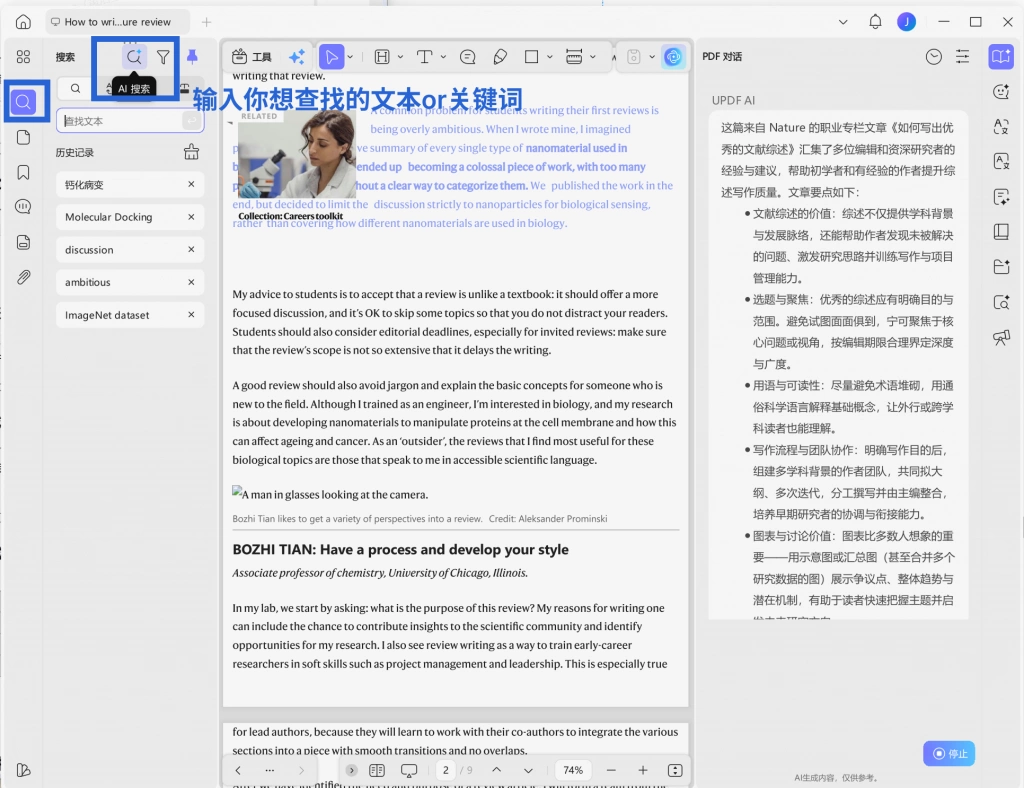Go to the previous view with back arrow
This screenshot has height=788, width=1024.
pos(238,770)
